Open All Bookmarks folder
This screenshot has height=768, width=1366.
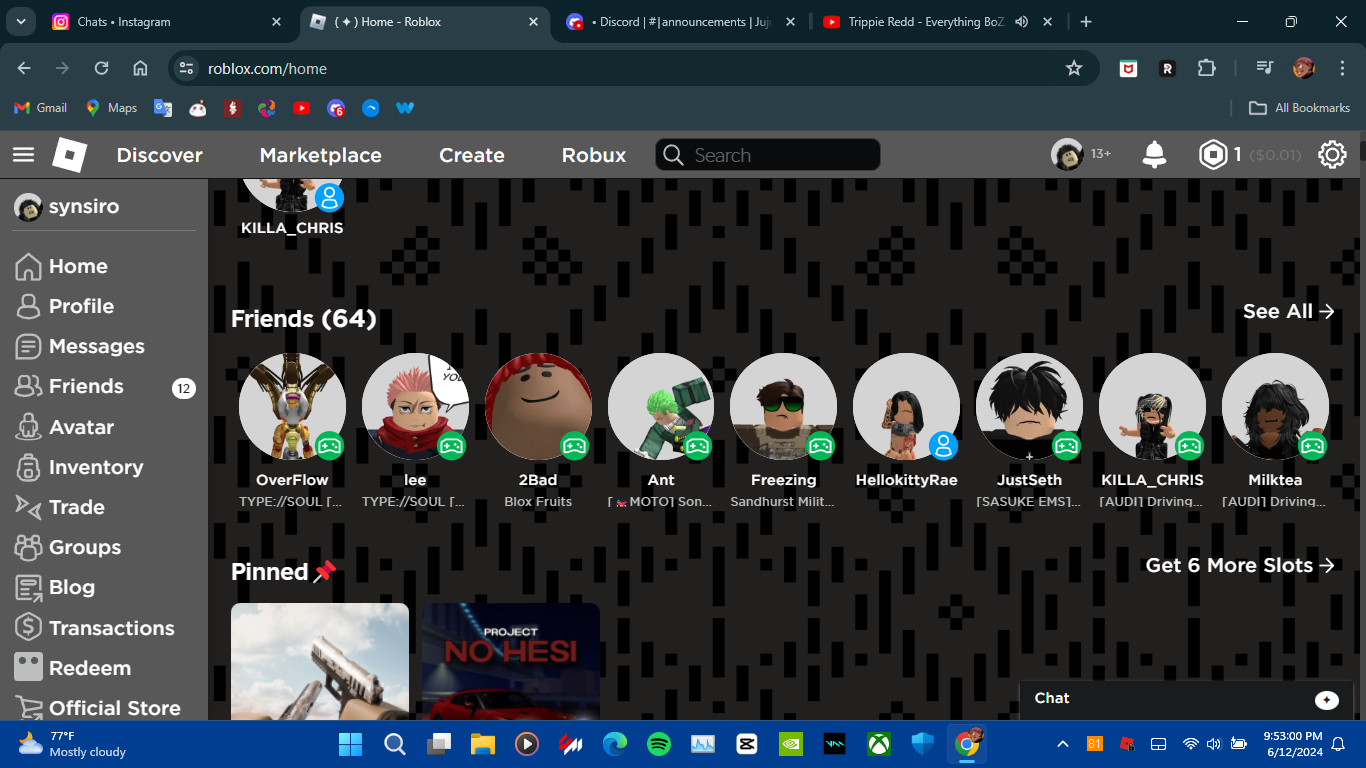point(1299,108)
